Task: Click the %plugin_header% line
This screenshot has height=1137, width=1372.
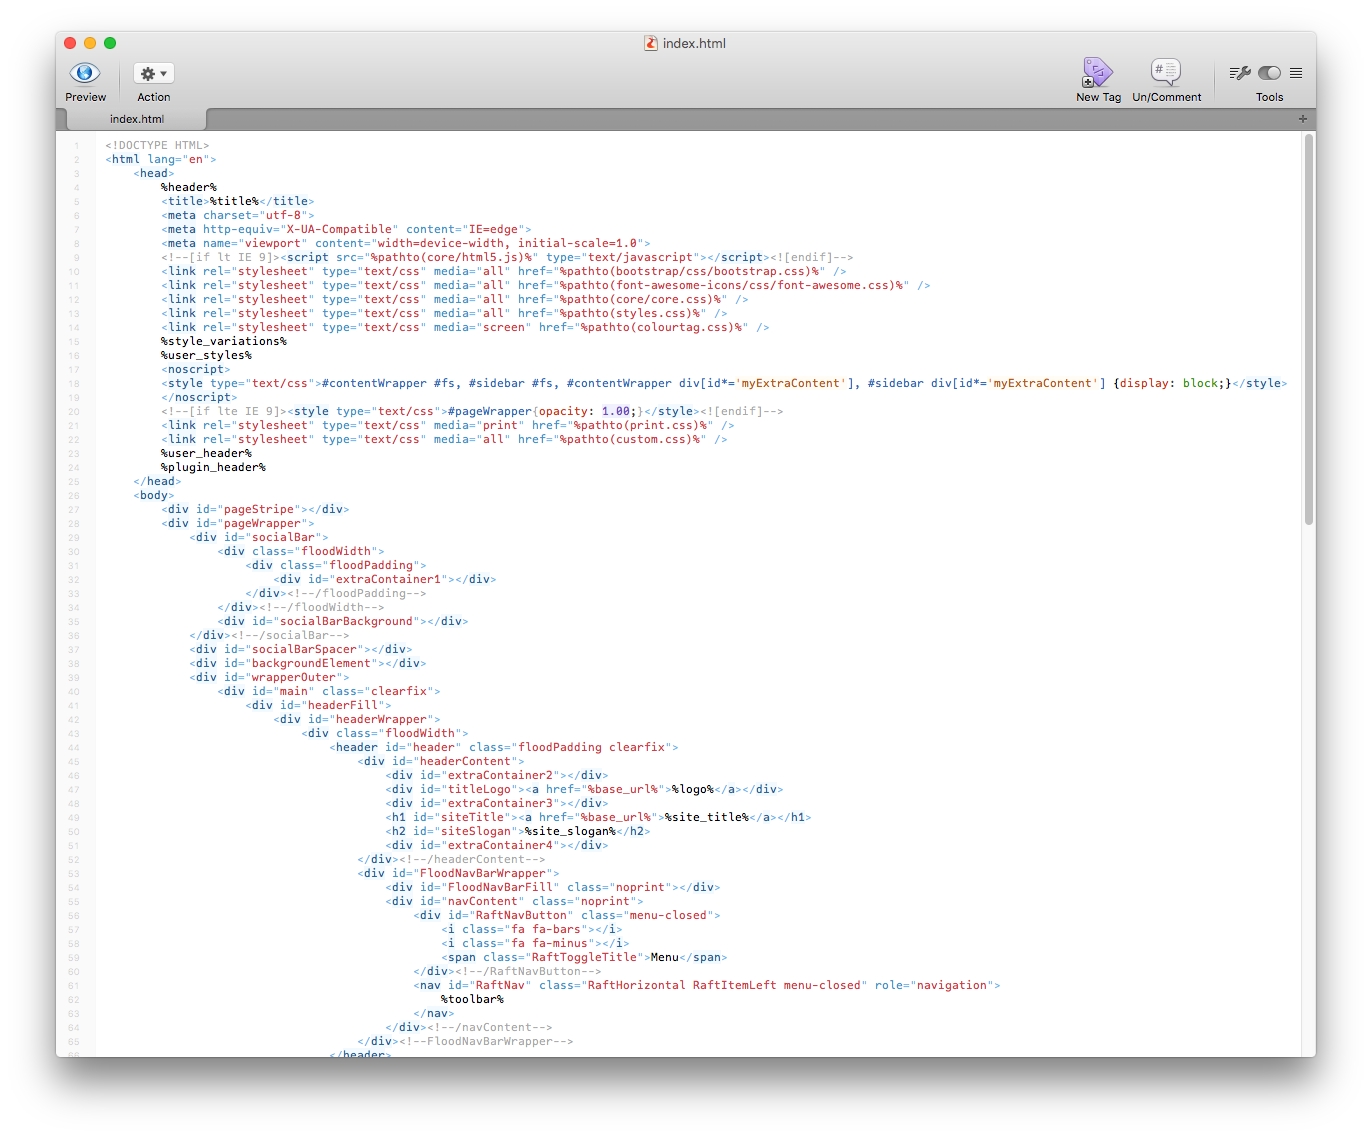Action: tap(213, 467)
